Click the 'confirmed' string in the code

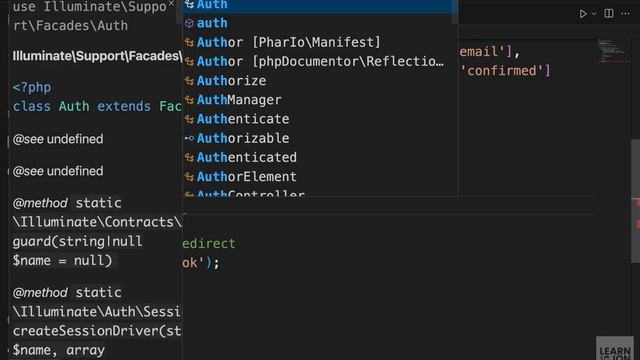coord(502,71)
